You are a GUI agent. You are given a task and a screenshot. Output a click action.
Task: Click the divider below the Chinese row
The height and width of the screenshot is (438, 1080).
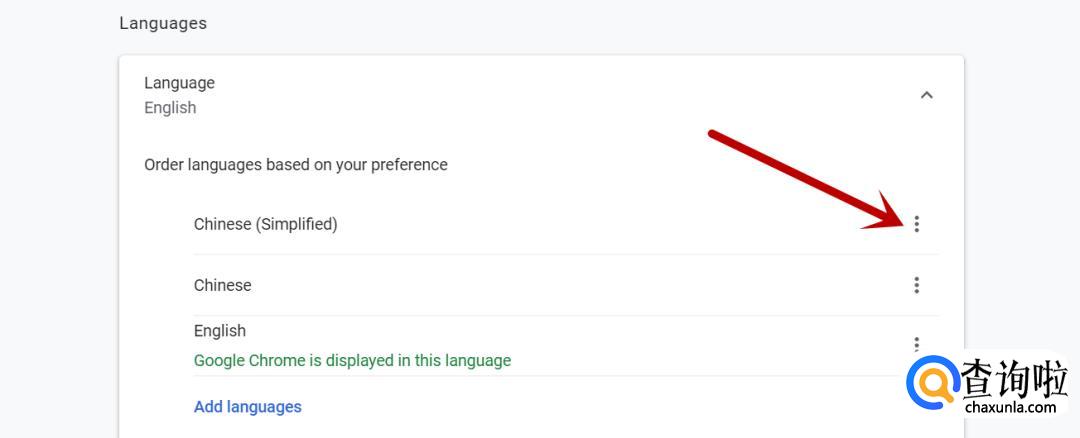[566, 315]
